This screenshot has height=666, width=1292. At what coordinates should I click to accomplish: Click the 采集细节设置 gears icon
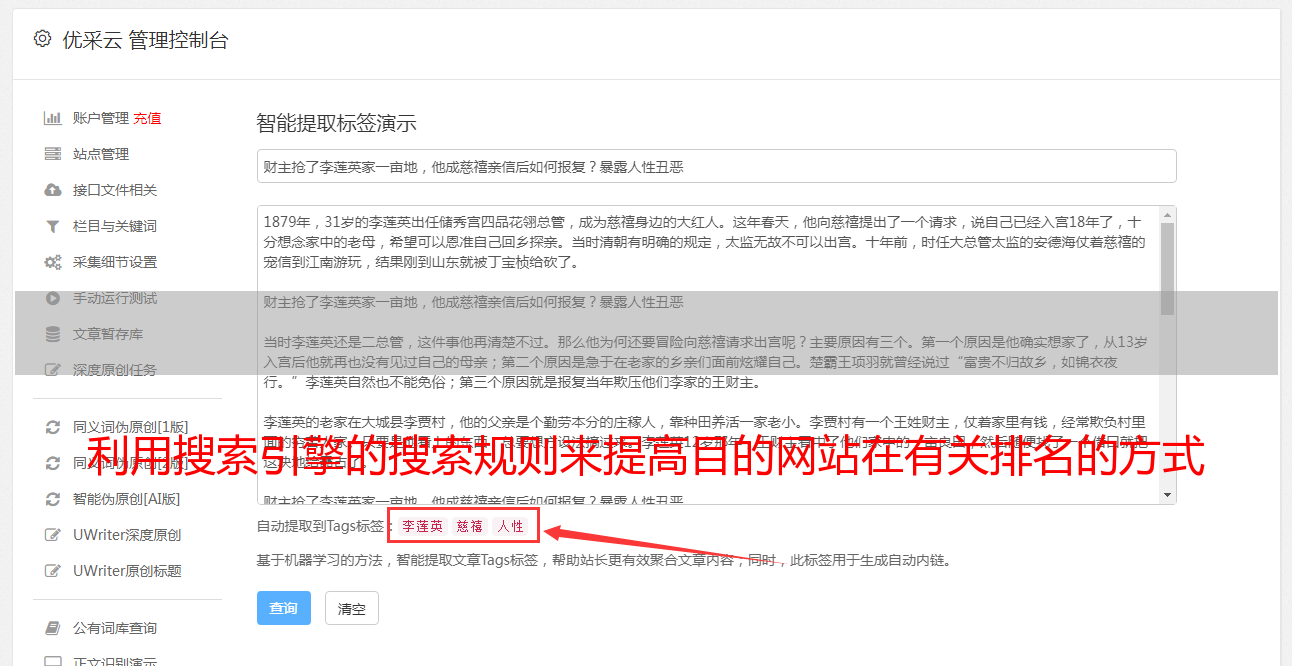tap(53, 262)
